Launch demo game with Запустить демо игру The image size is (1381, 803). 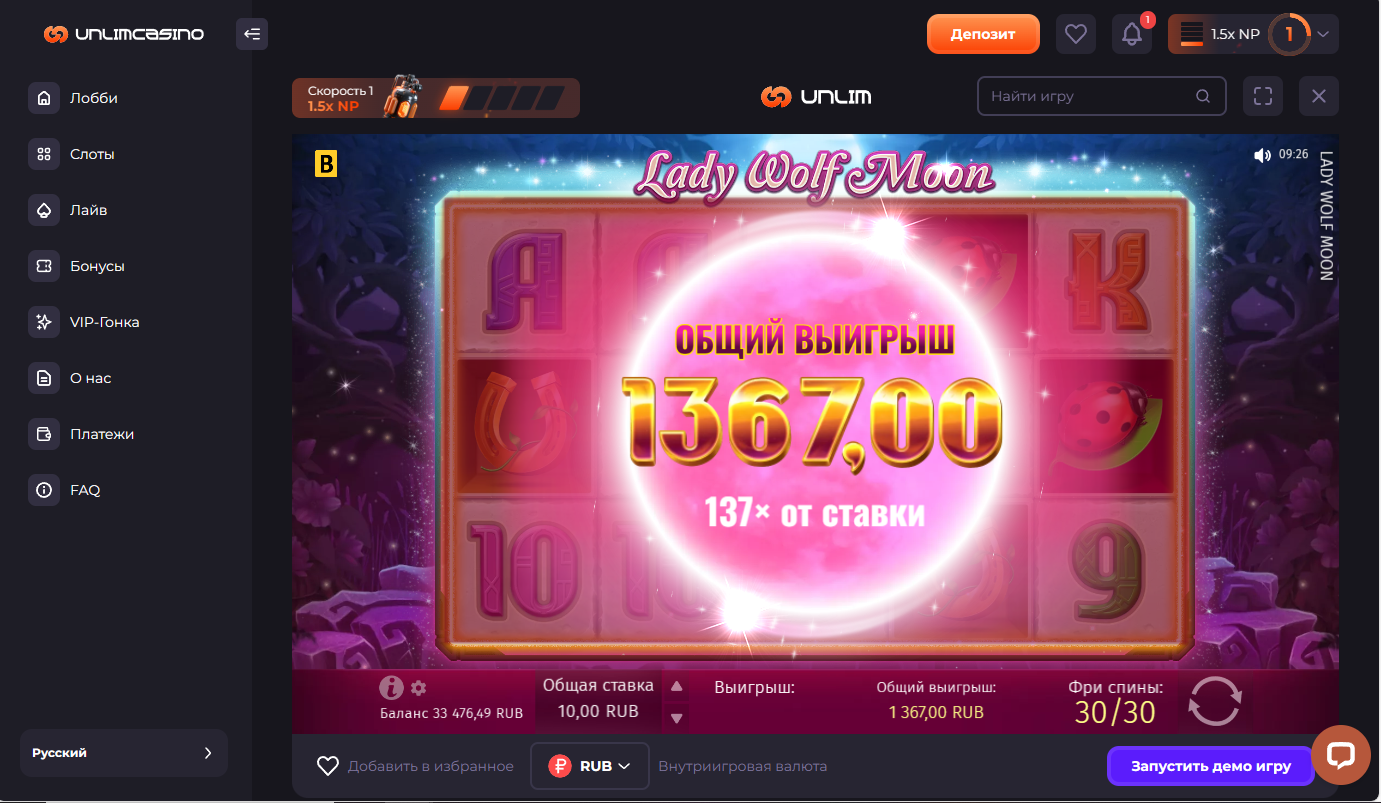tap(1211, 766)
